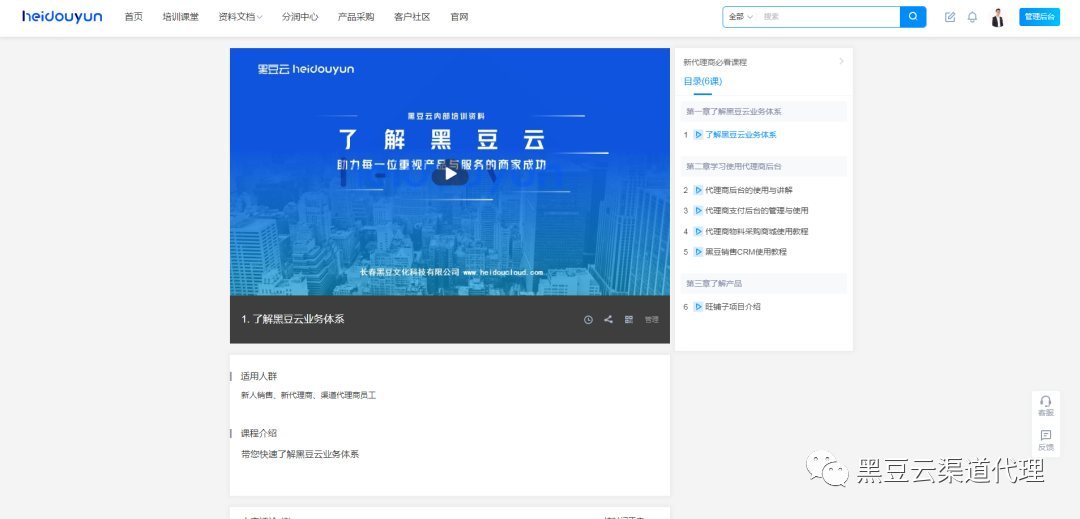This screenshot has height=519, width=1080.
Task: Click the blue search magnifier button
Action: click(913, 17)
